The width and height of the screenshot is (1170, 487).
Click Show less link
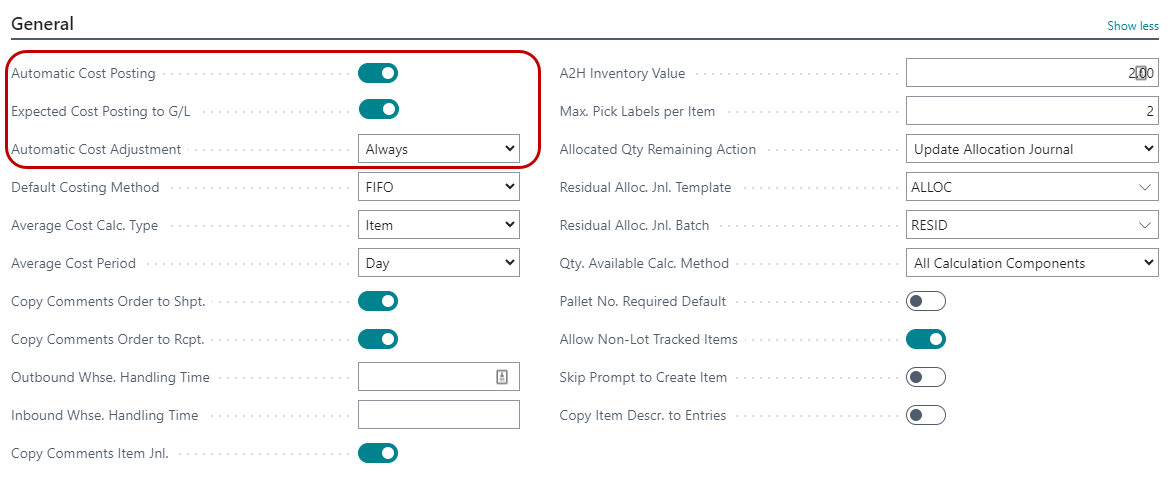point(1132,26)
